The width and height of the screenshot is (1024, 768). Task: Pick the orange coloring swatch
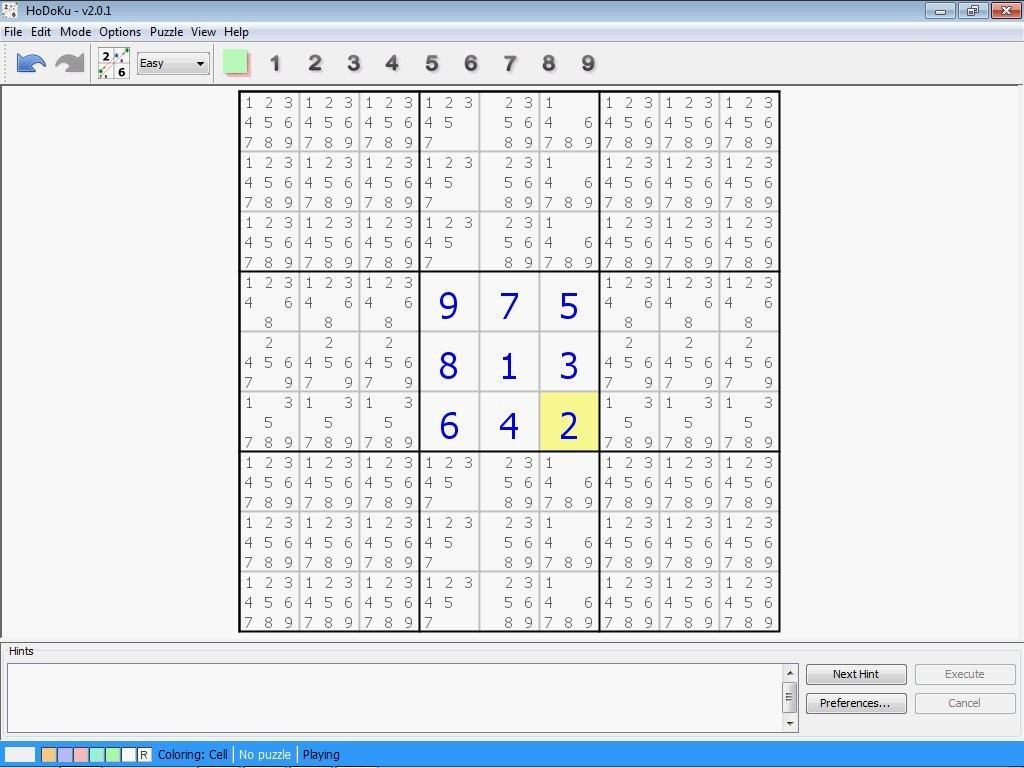coord(49,755)
